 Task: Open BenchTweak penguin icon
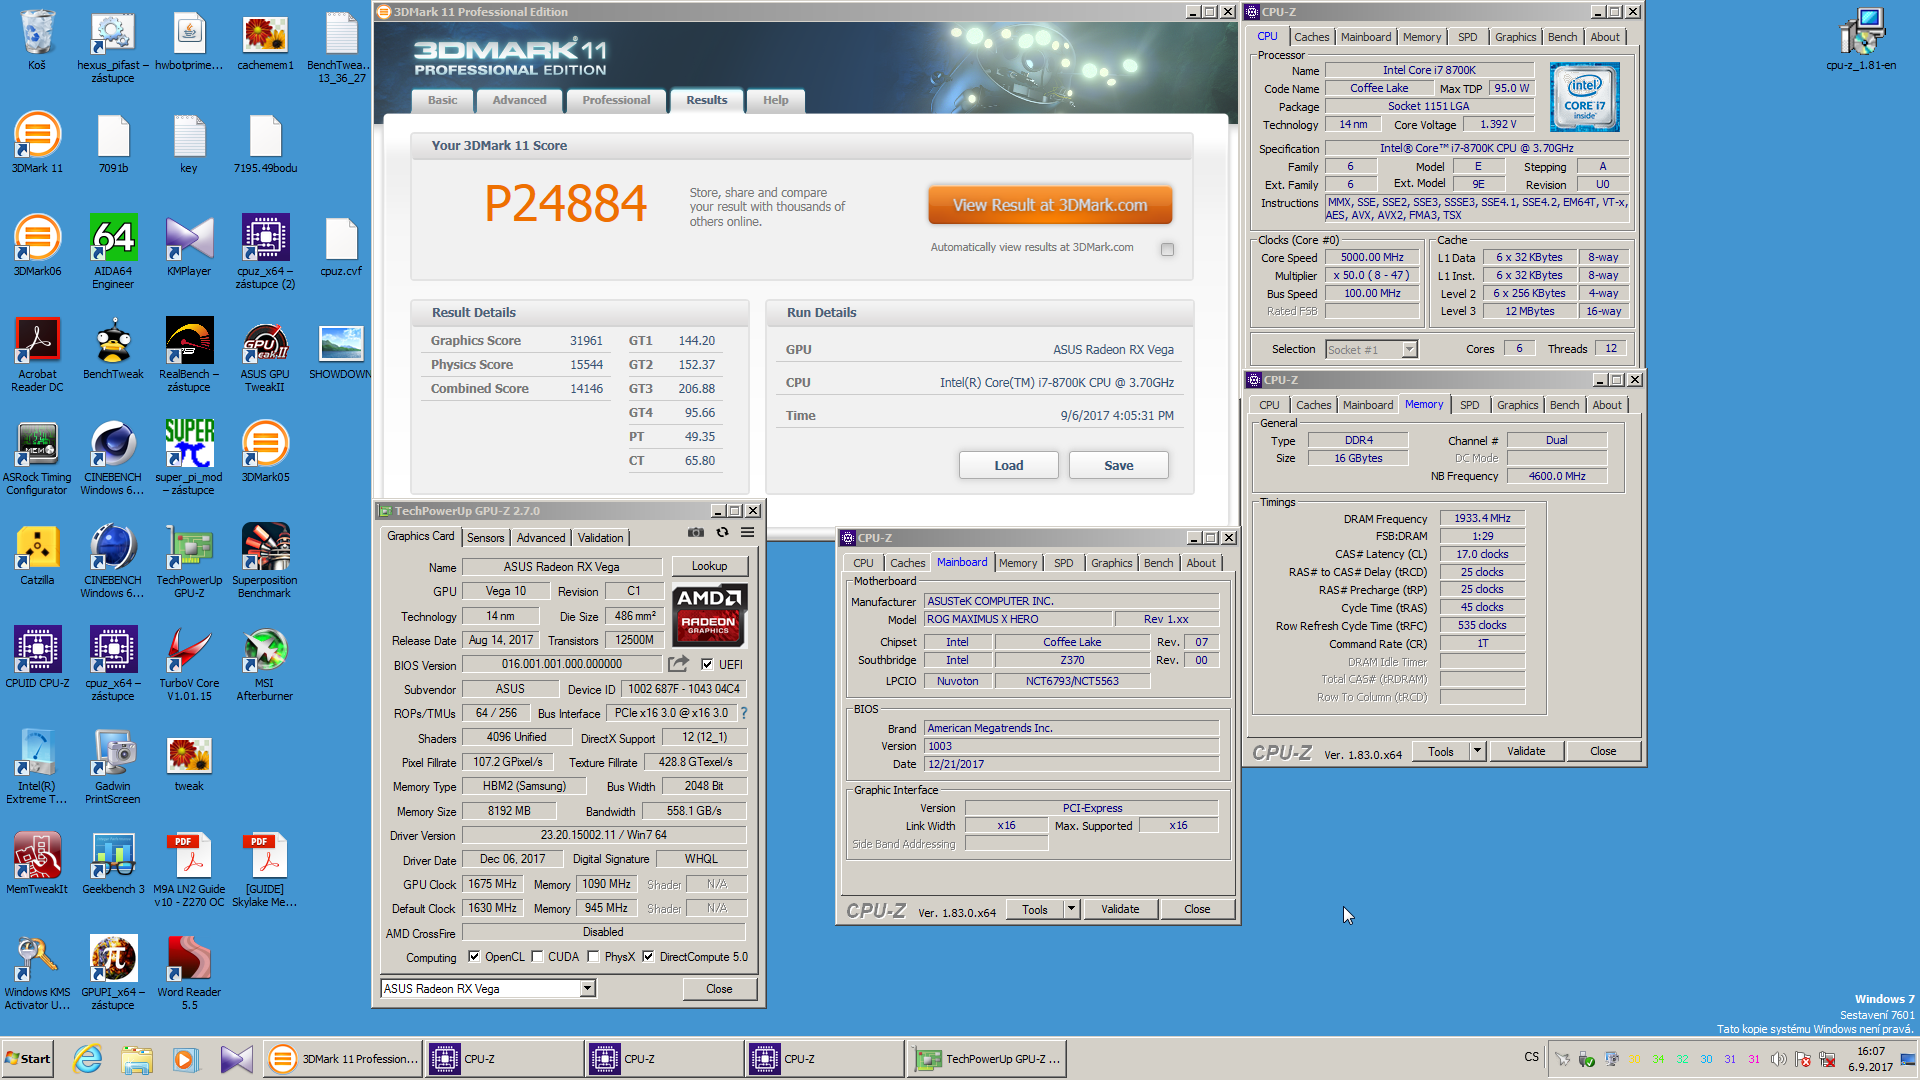click(x=113, y=349)
